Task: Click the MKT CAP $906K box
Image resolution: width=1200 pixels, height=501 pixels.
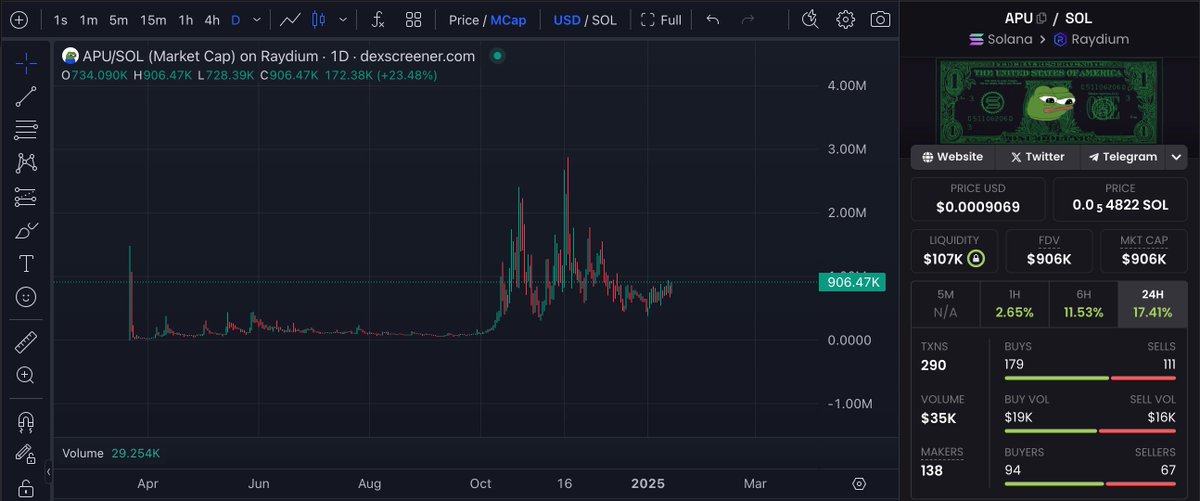Action: point(1144,251)
